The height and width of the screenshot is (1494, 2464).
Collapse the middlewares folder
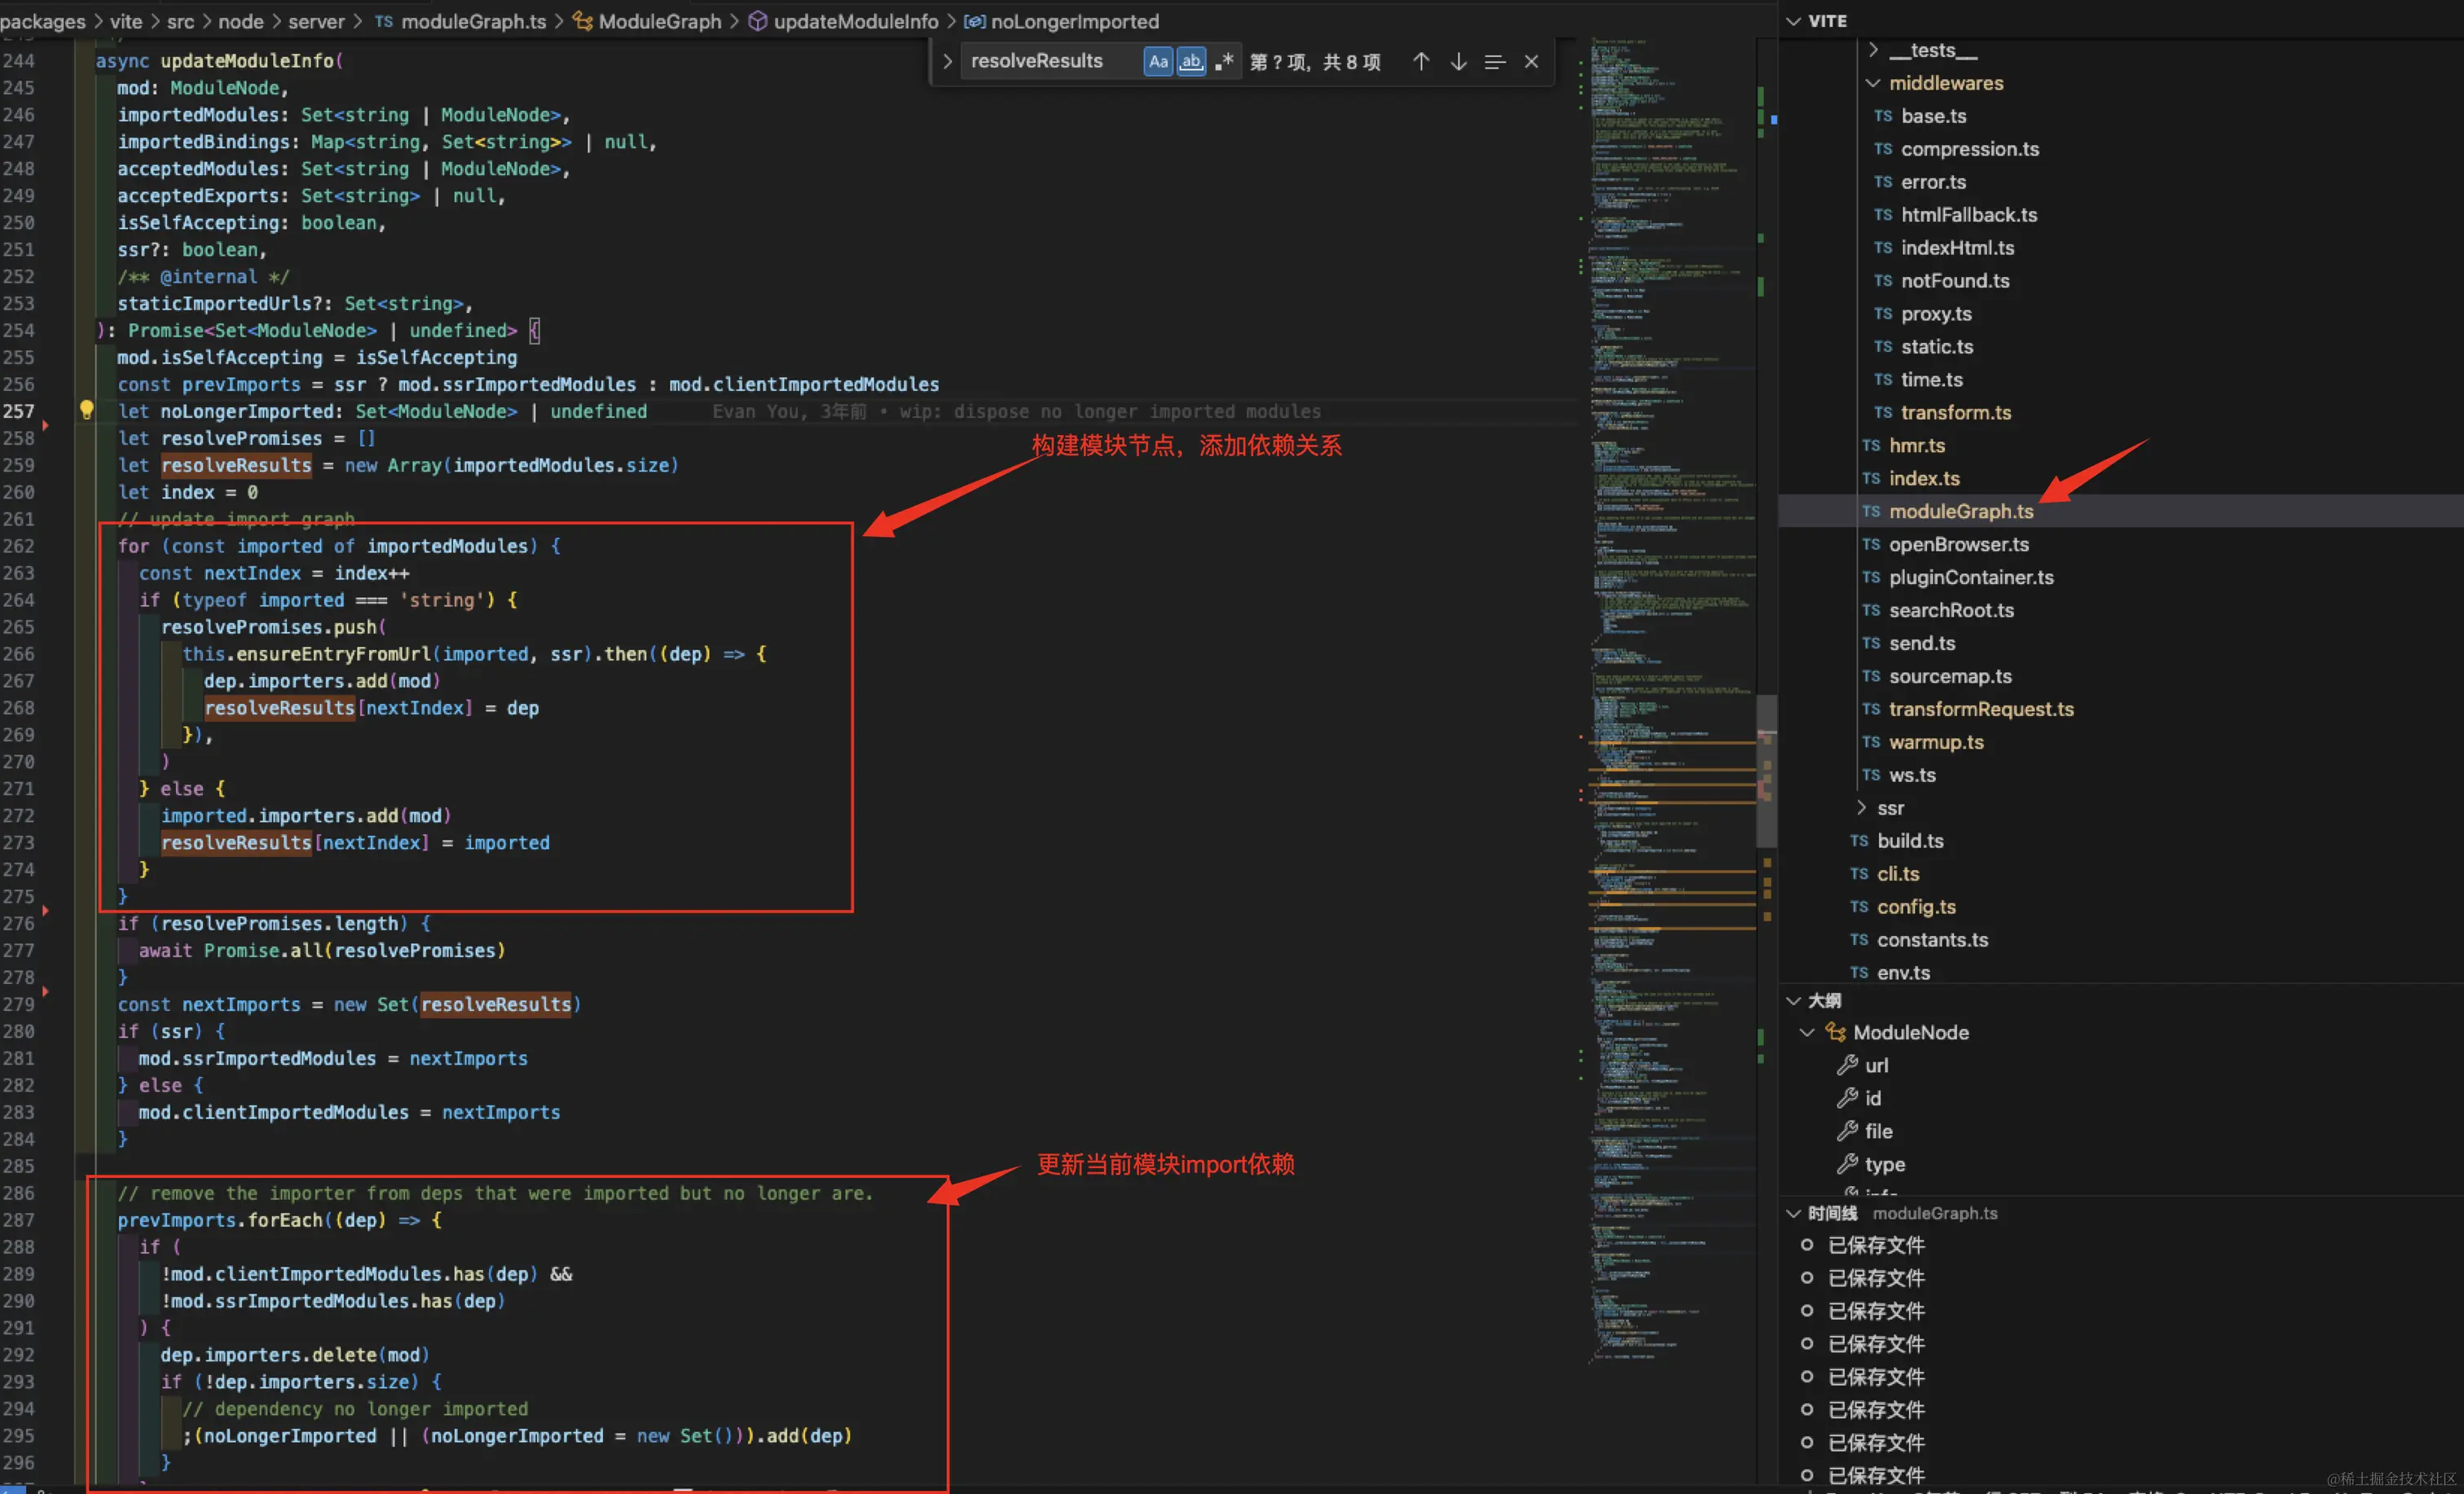1873,83
